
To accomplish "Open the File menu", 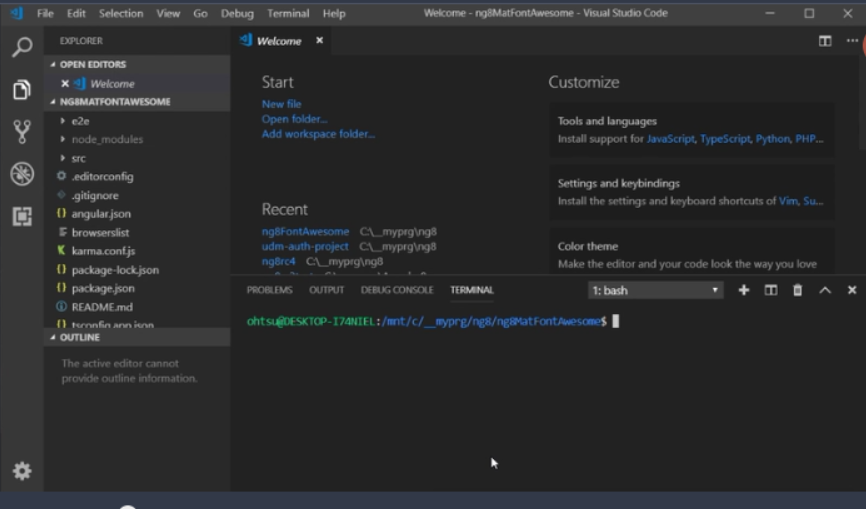I will click(45, 13).
